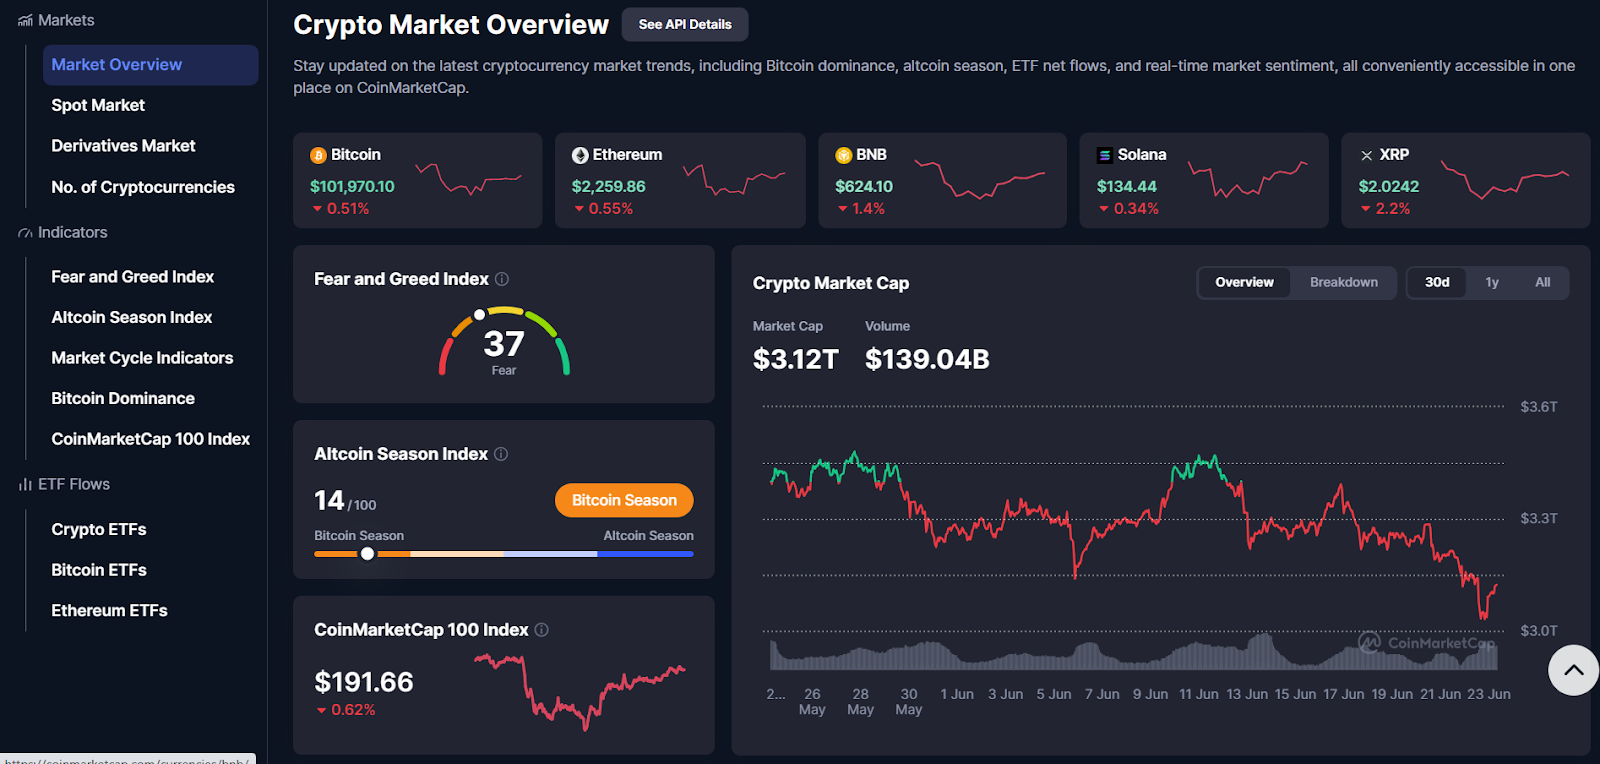The image size is (1600, 764).
Task: Click the Markets section chart icon
Action: (25, 20)
